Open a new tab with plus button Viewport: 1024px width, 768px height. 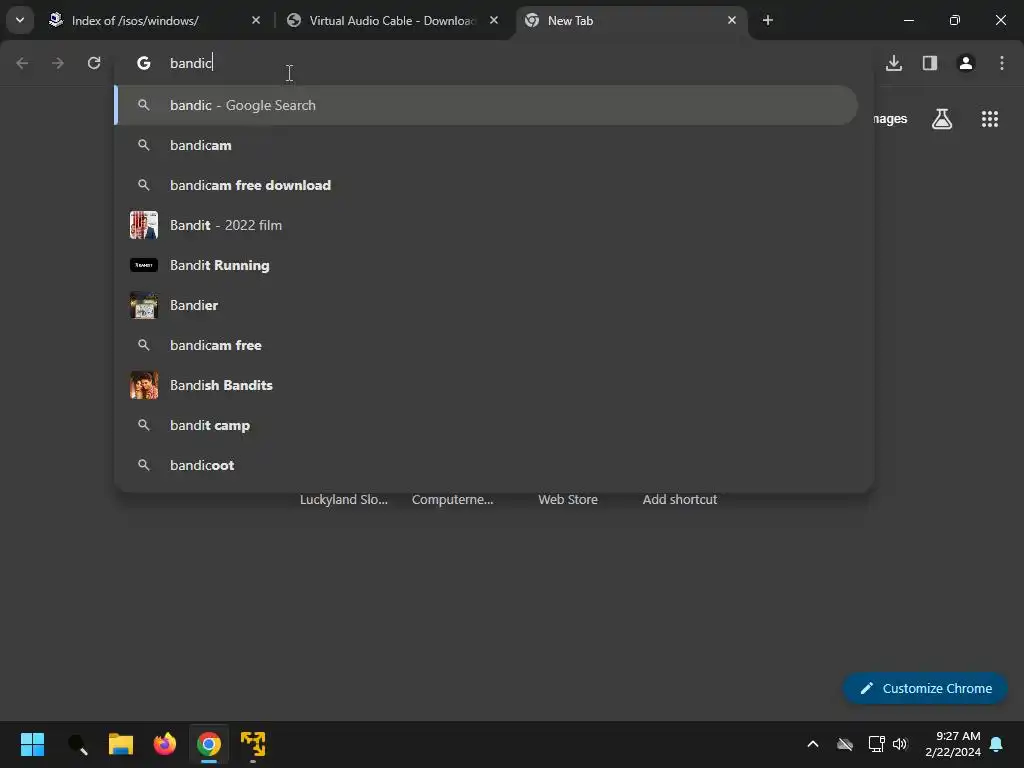(x=768, y=21)
